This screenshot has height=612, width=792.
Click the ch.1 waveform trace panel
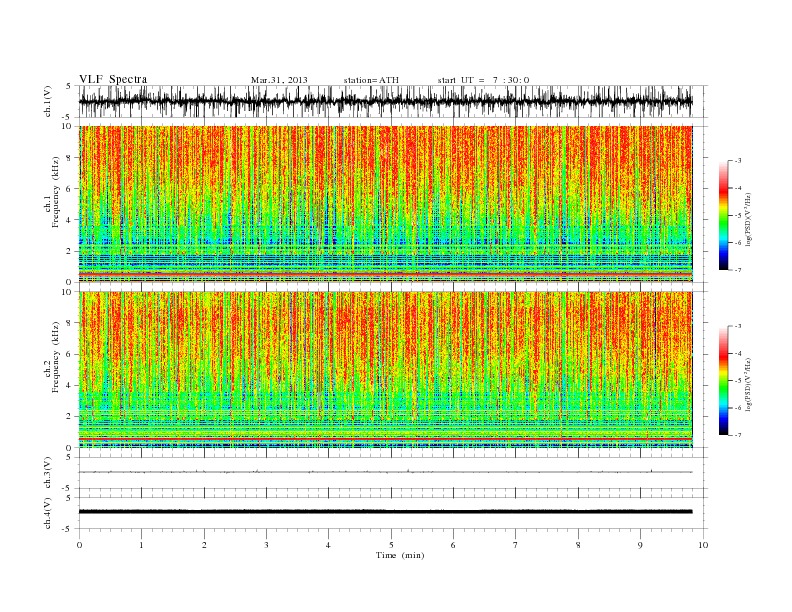click(x=393, y=101)
